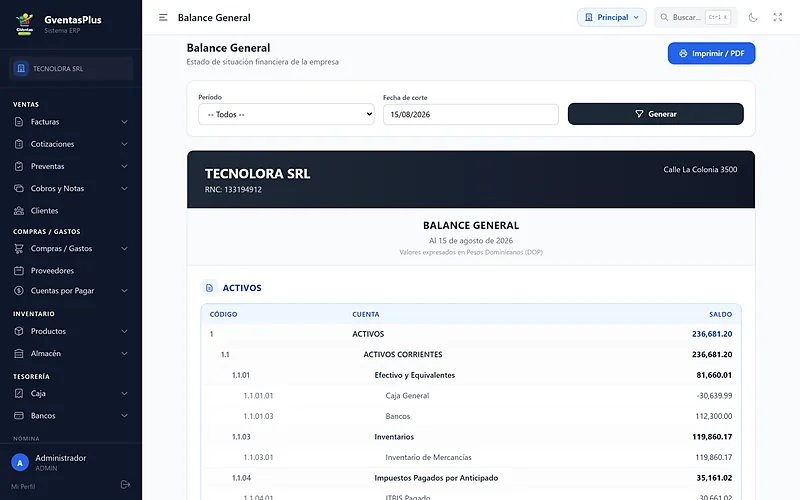Expand the Facturas submenu chevron

124,122
